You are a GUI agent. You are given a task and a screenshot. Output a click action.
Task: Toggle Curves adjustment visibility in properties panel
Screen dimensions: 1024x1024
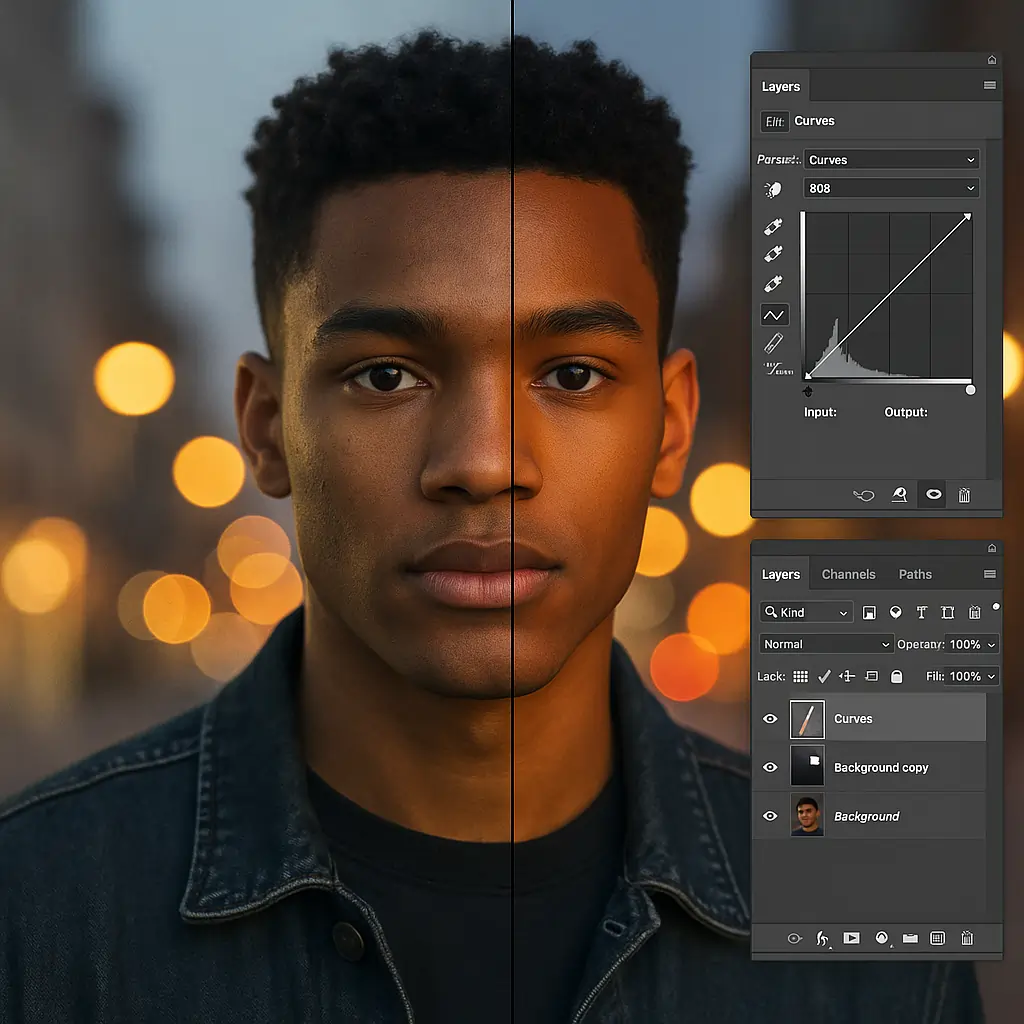(x=934, y=494)
